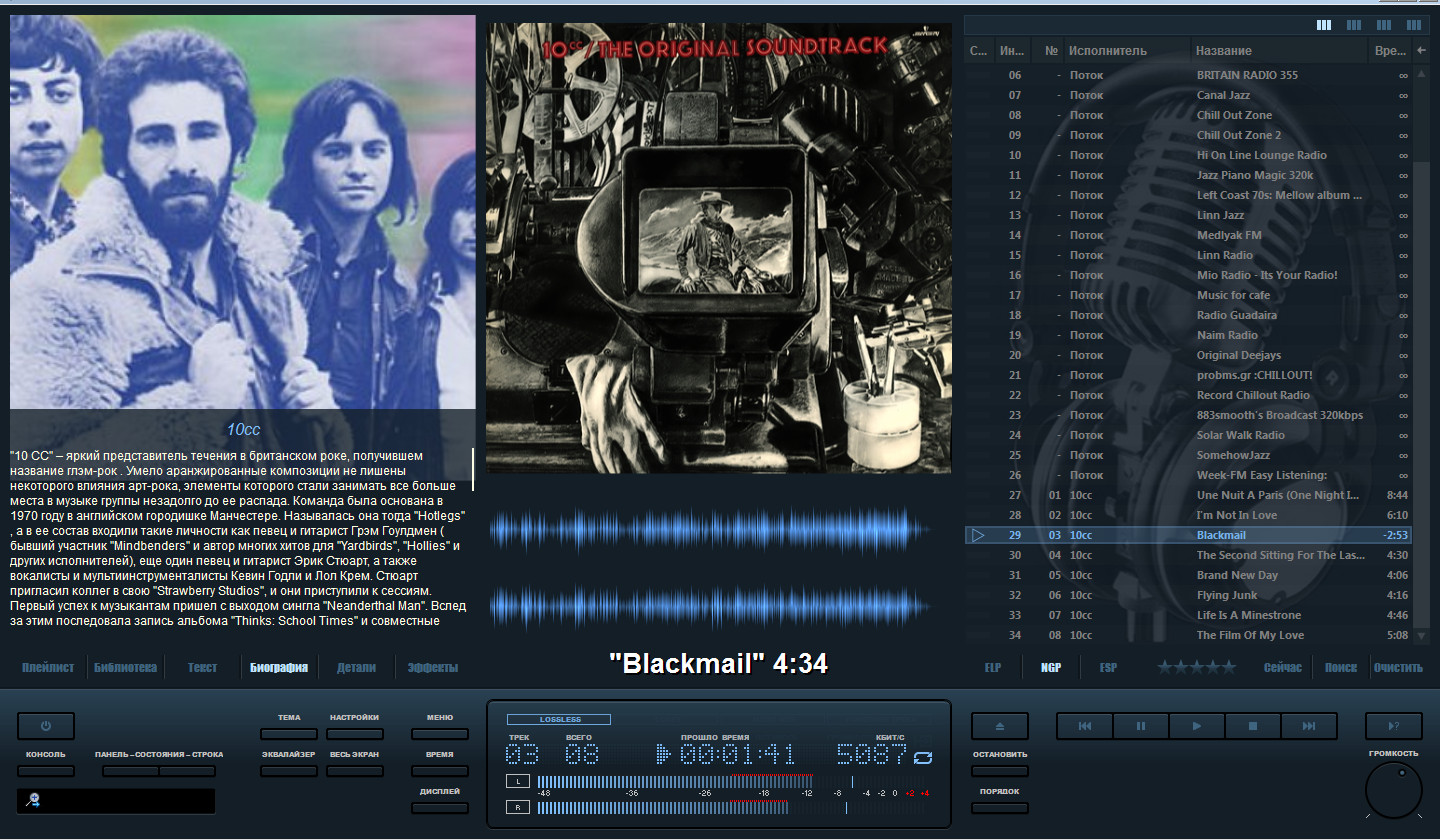This screenshot has width=1440, height=840.
Task: Select the Naim Radio stream row
Action: coord(1188,335)
